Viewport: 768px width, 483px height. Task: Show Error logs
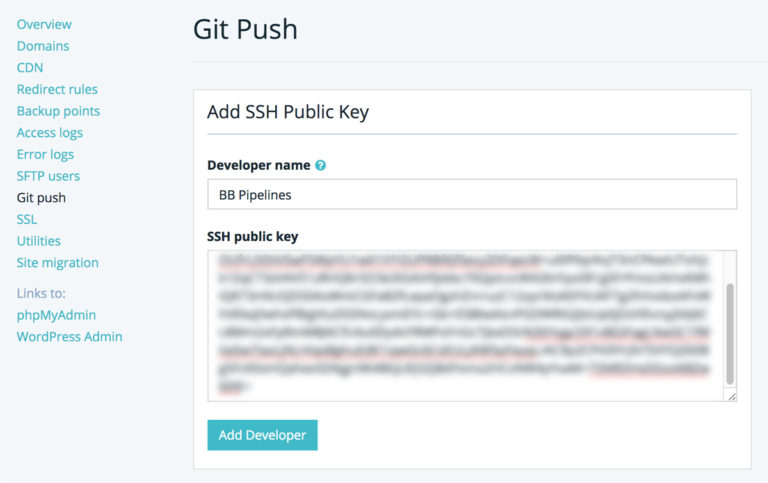click(x=45, y=154)
